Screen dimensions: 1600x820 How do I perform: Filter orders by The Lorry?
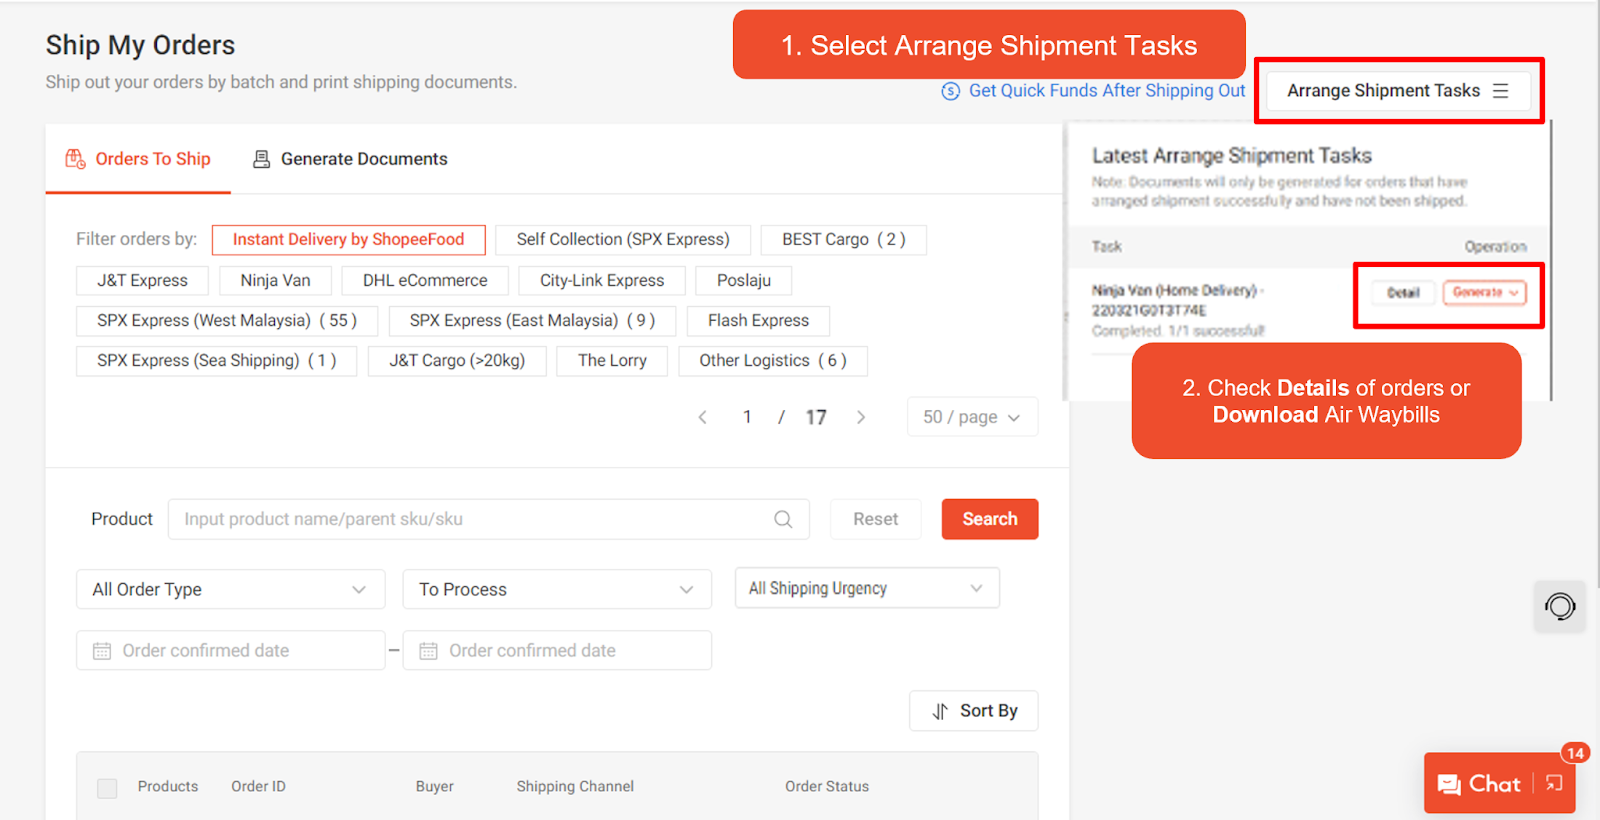pos(612,361)
